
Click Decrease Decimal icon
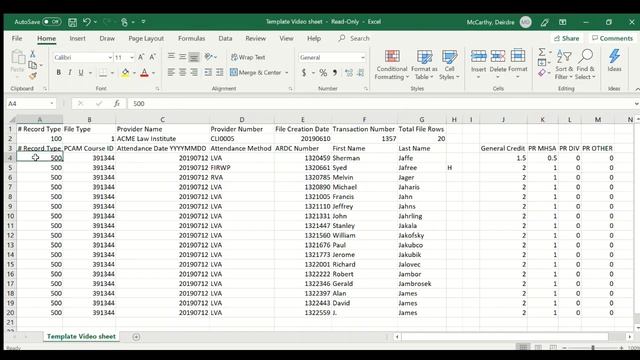(360, 73)
